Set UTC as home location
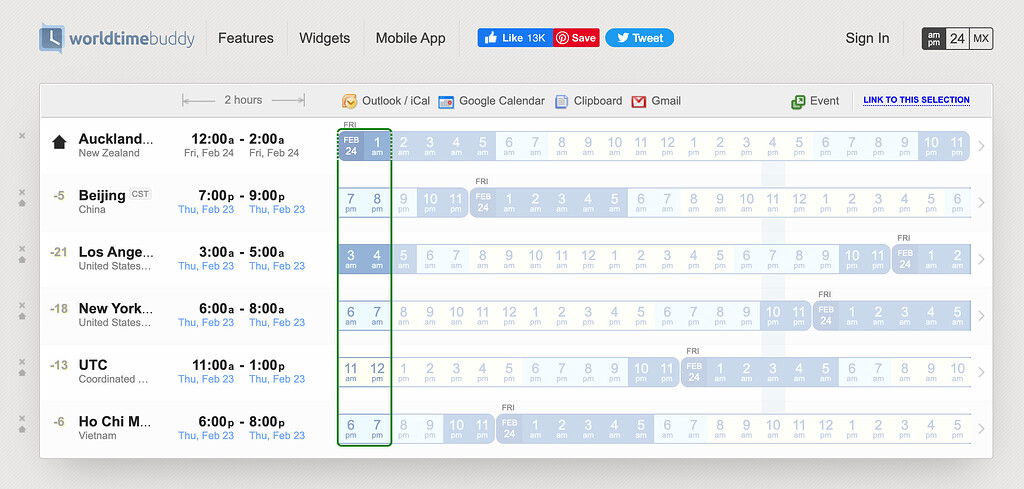1024x489 pixels. 22,373
